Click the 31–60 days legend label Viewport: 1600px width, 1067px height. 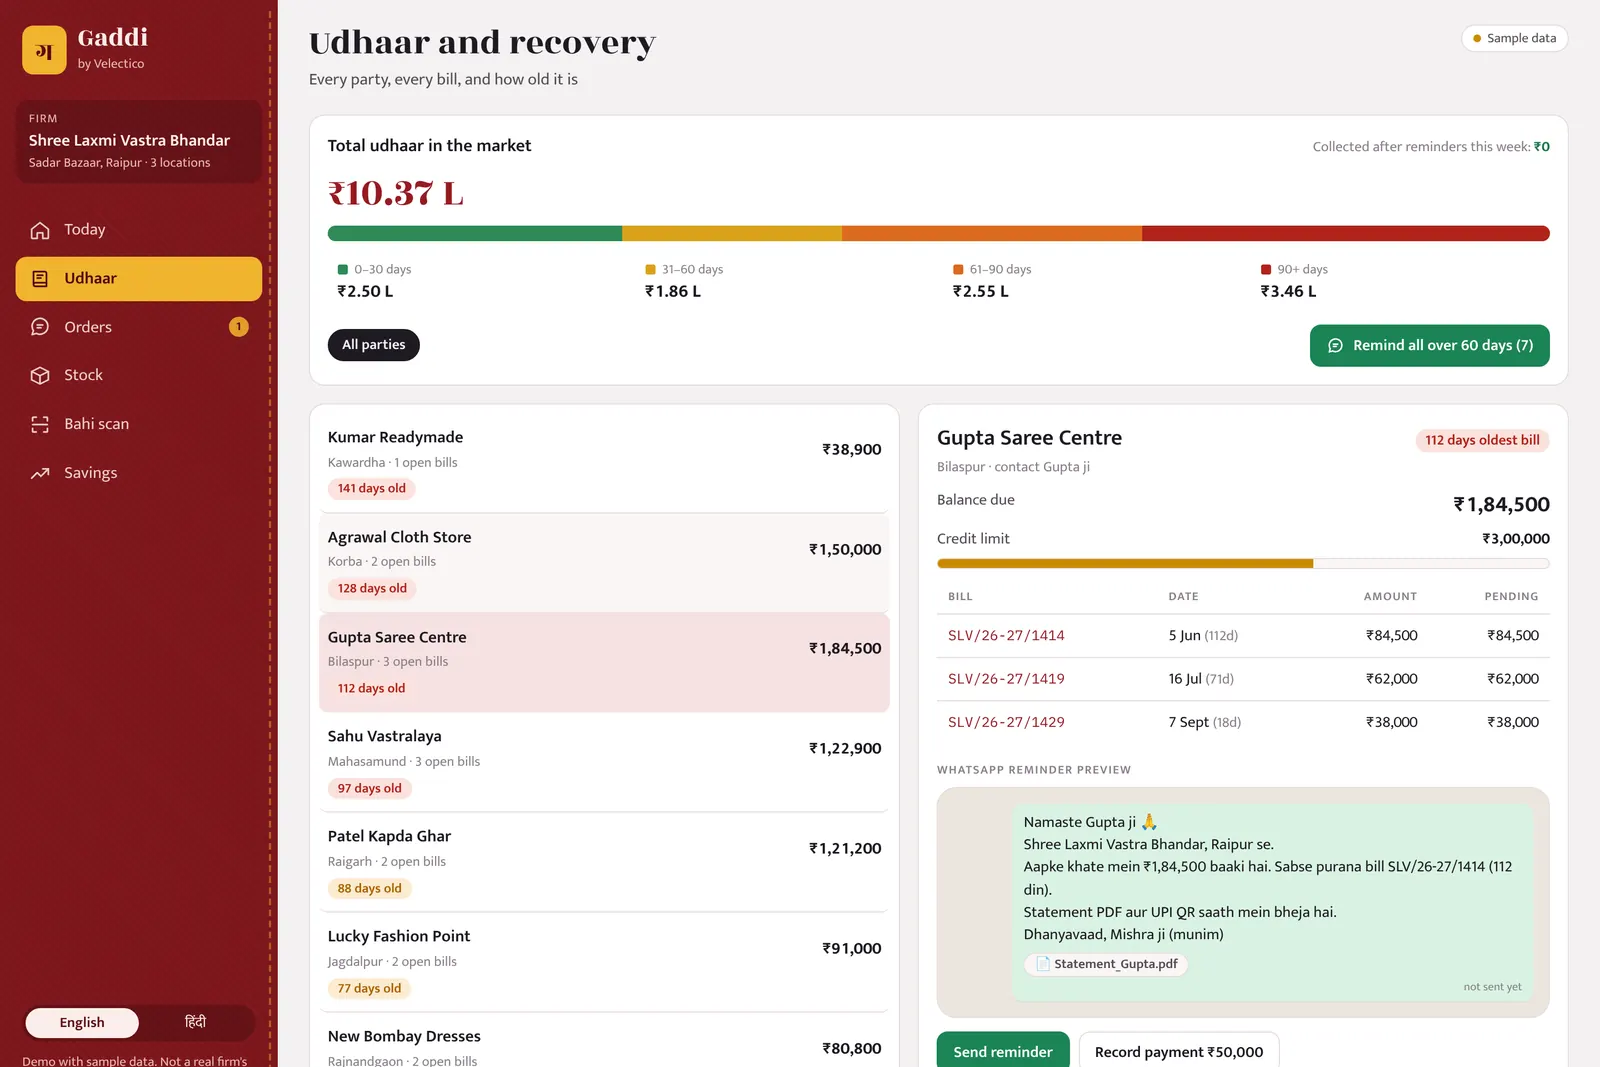692,270
